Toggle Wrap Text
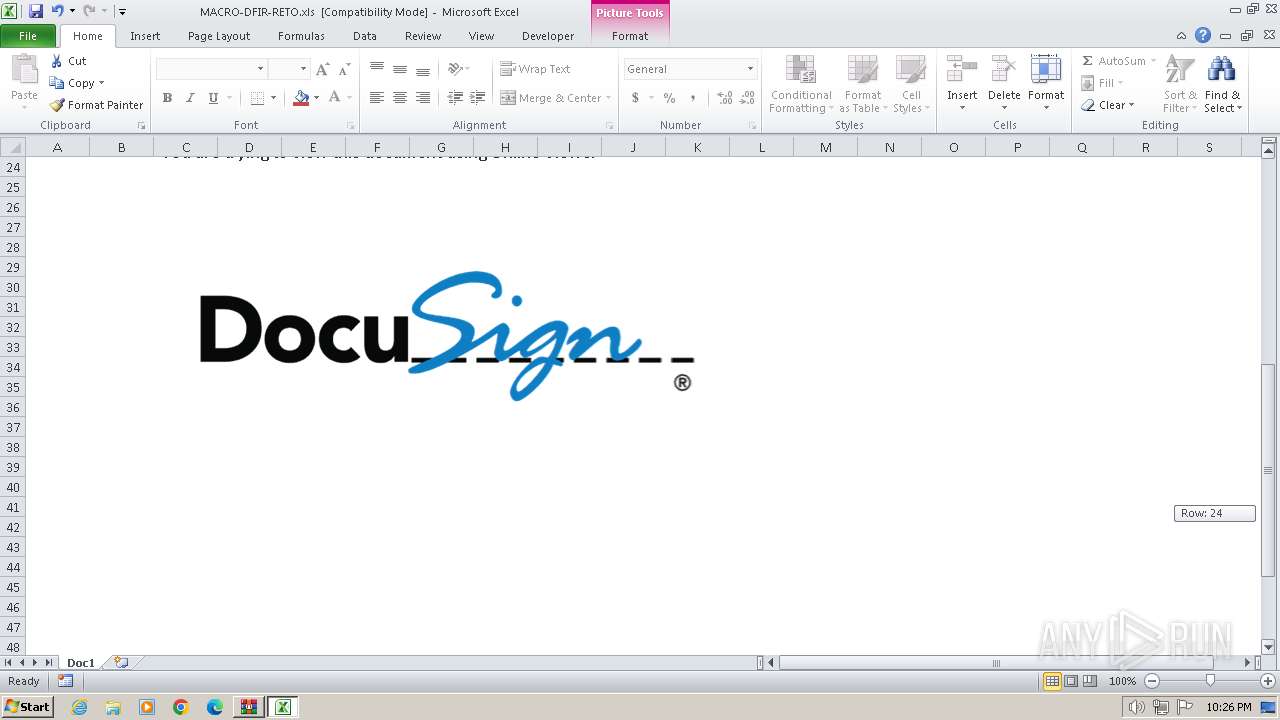 (535, 69)
